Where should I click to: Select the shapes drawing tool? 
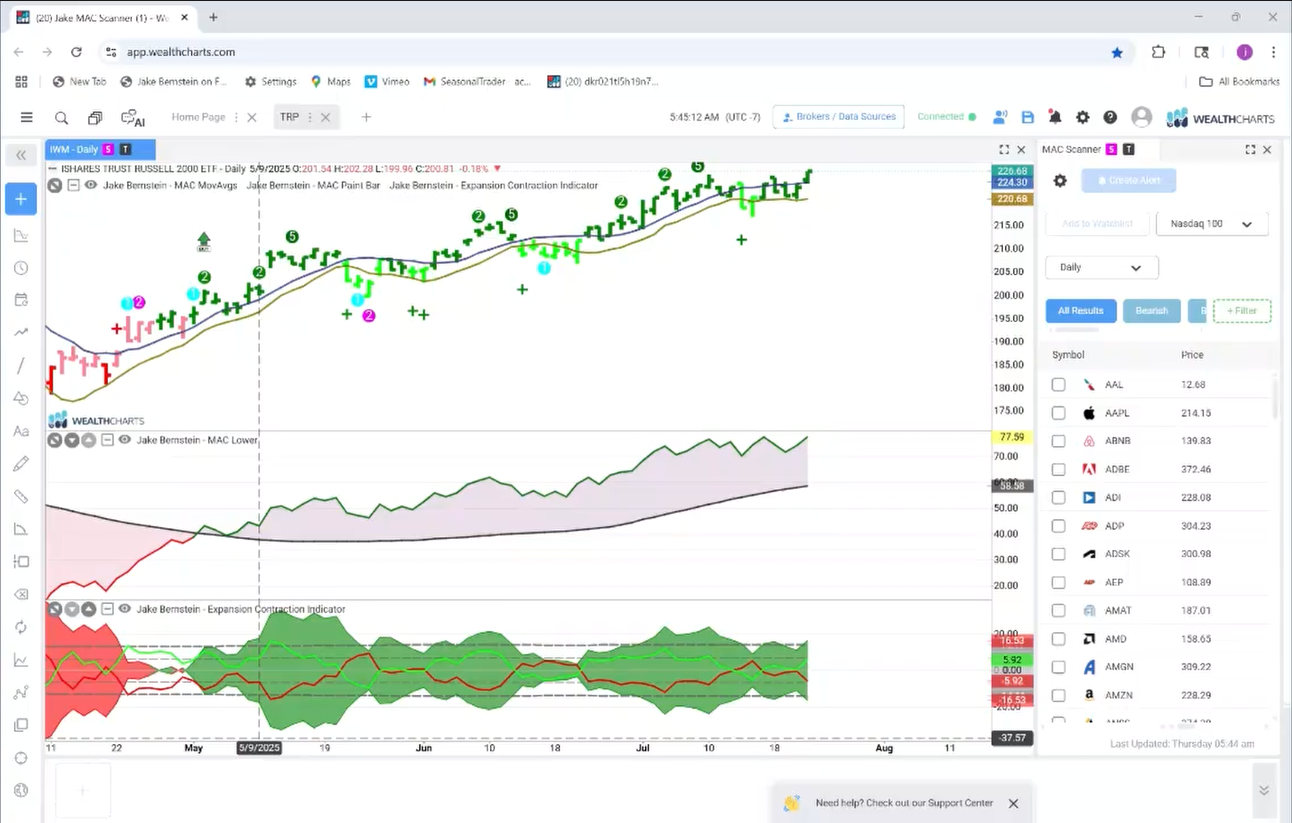[x=21, y=398]
